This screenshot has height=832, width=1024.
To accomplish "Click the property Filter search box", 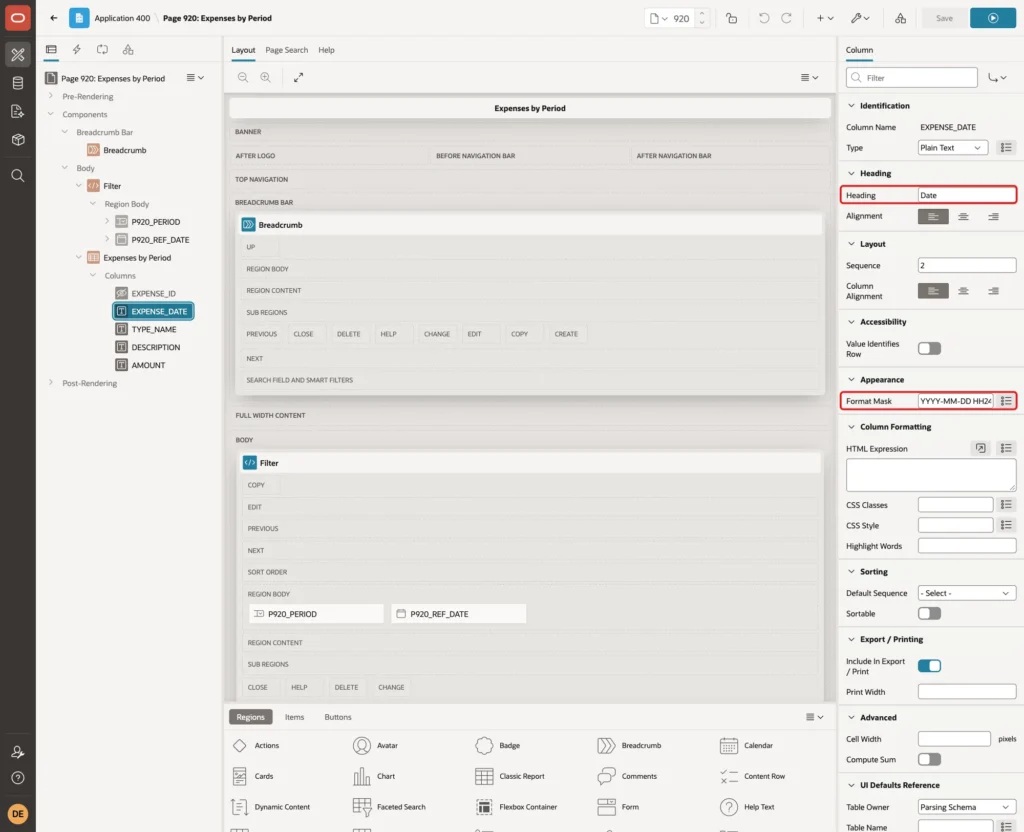I will coord(912,78).
